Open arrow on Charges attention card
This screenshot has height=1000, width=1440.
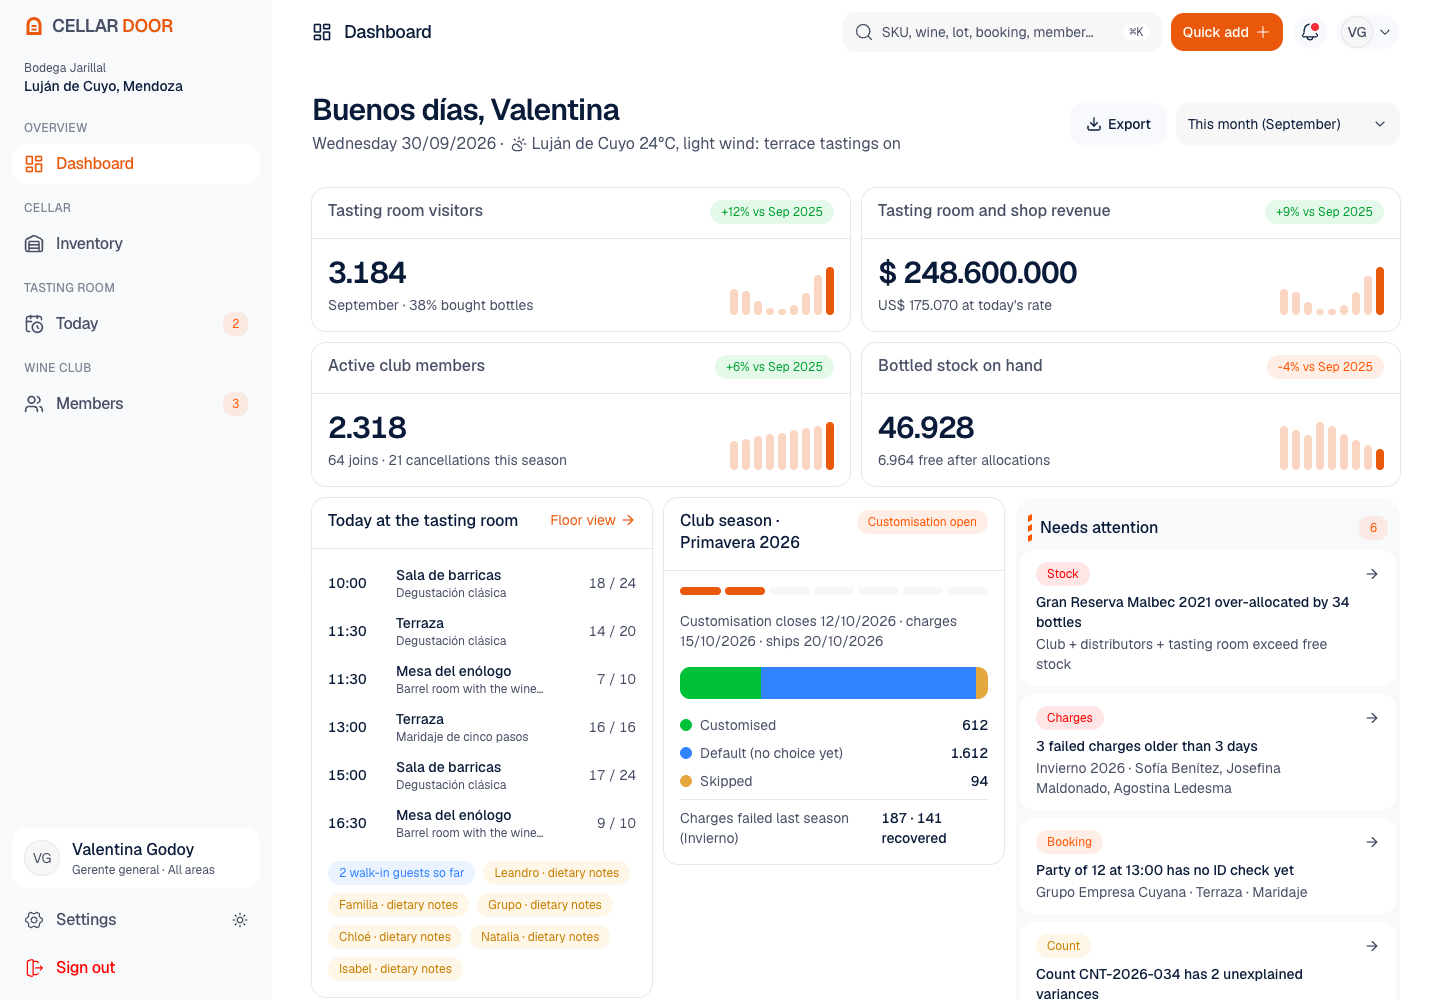(1372, 718)
